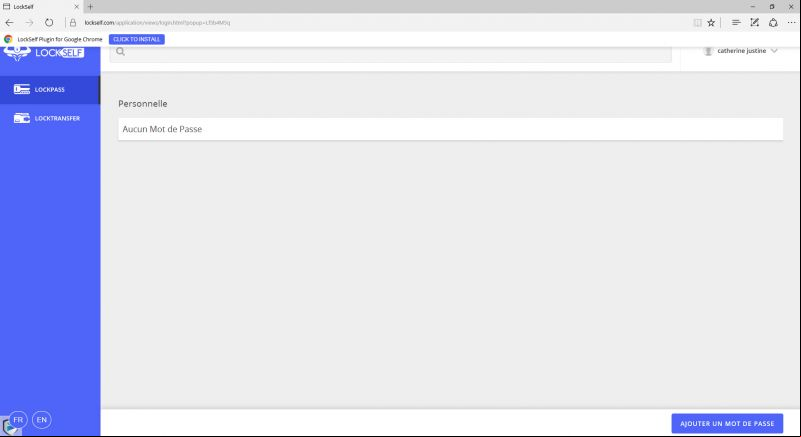Open browser more options ellipsis
The width and height of the screenshot is (801, 437).
(x=791, y=22)
